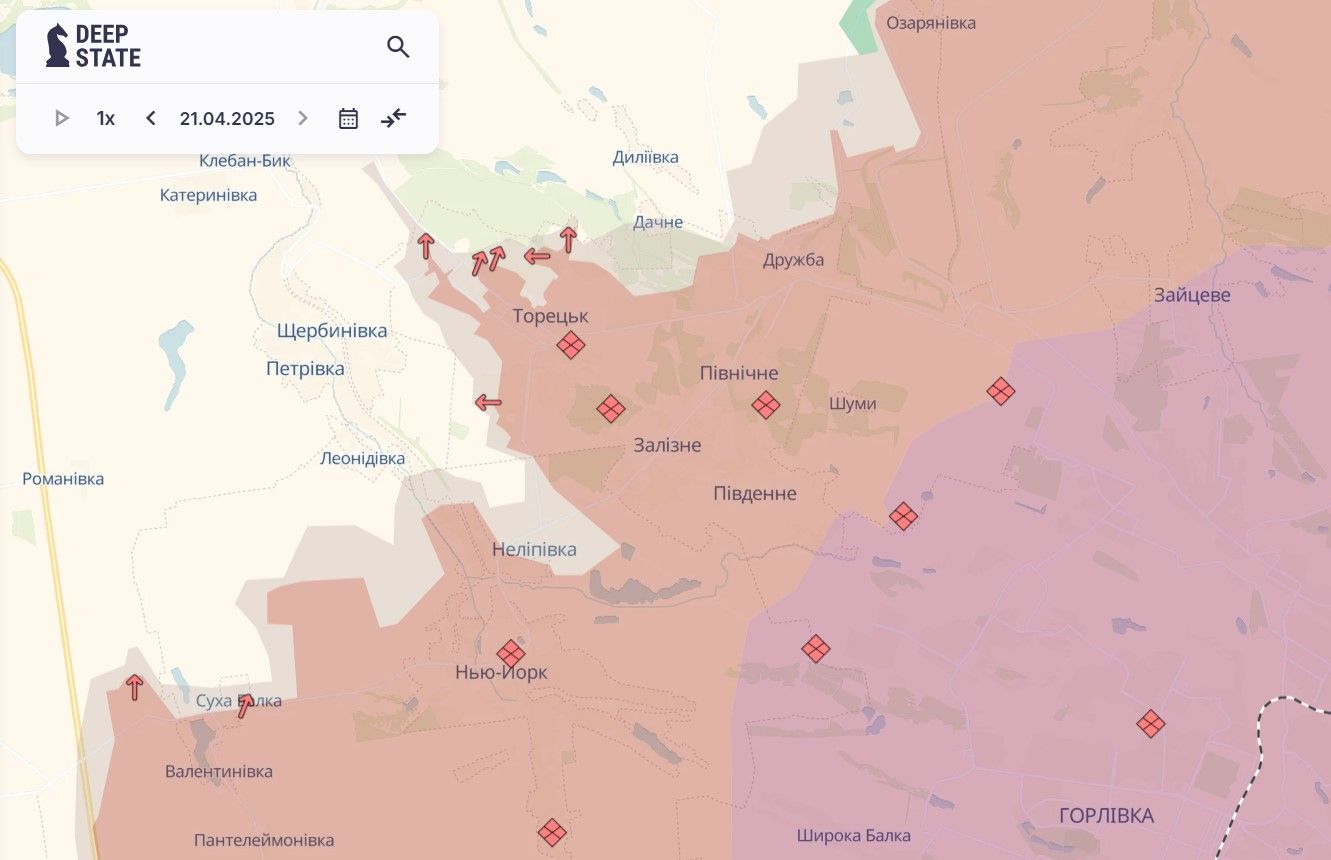Screen dimensions: 1331x860
Task: Click the attack arrow beside Суха Балка
Action: pos(245,706)
